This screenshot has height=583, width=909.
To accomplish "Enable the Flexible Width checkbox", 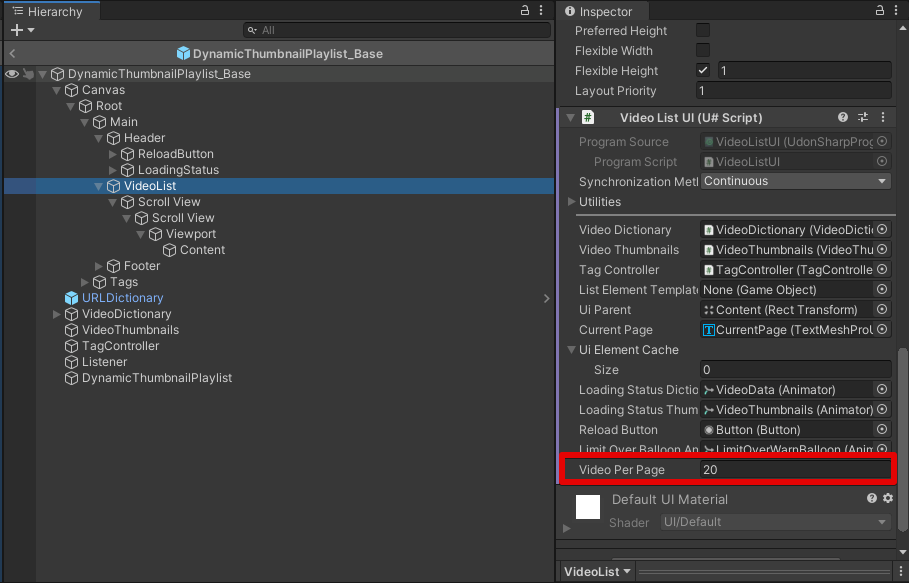I will (x=703, y=51).
